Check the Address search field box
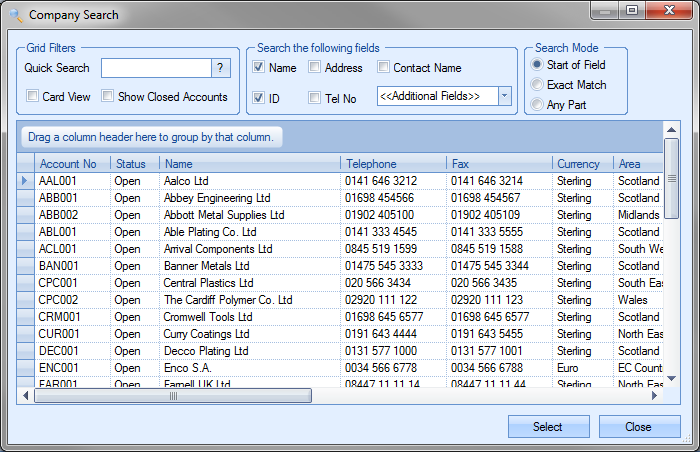Viewport: 700px width, 452px height. point(315,68)
